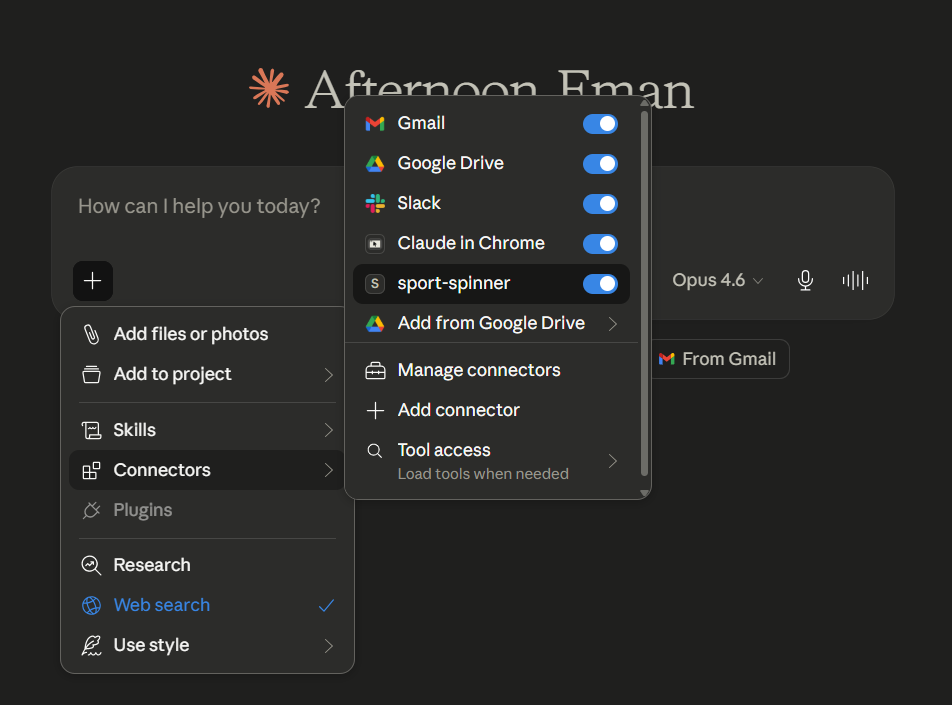Click the Google Drive logo icon
This screenshot has width=952, height=705.
(375, 163)
